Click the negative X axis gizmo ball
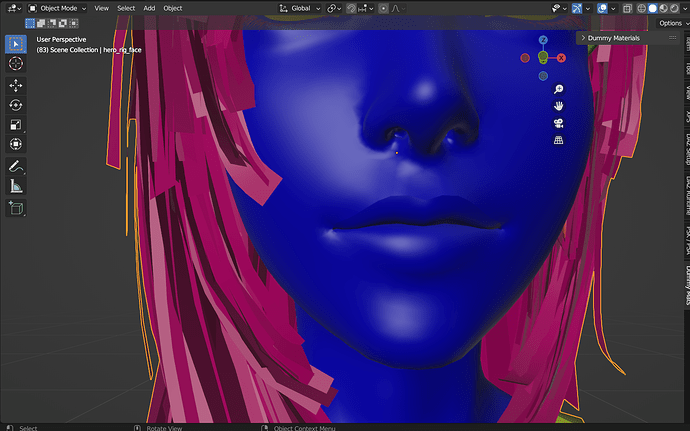 coord(525,58)
